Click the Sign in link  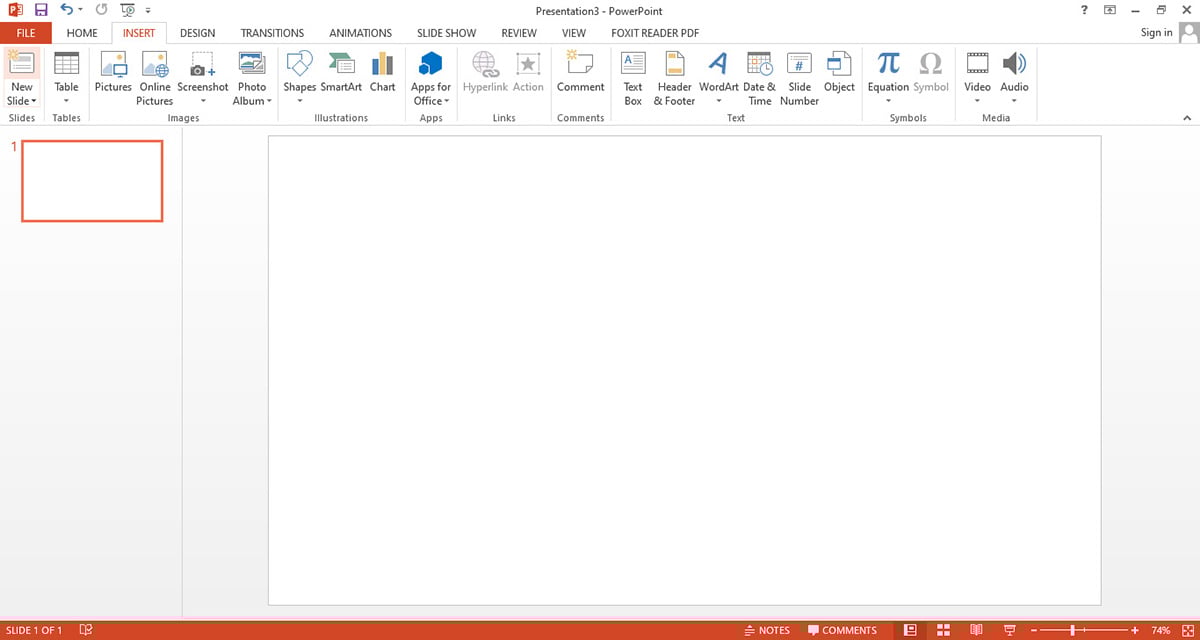[1156, 33]
